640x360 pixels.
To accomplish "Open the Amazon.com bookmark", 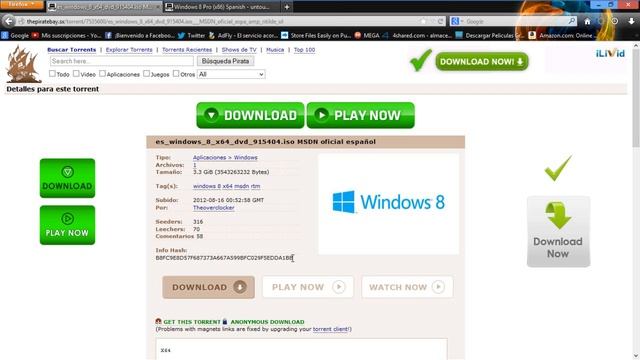I will coord(561,36).
